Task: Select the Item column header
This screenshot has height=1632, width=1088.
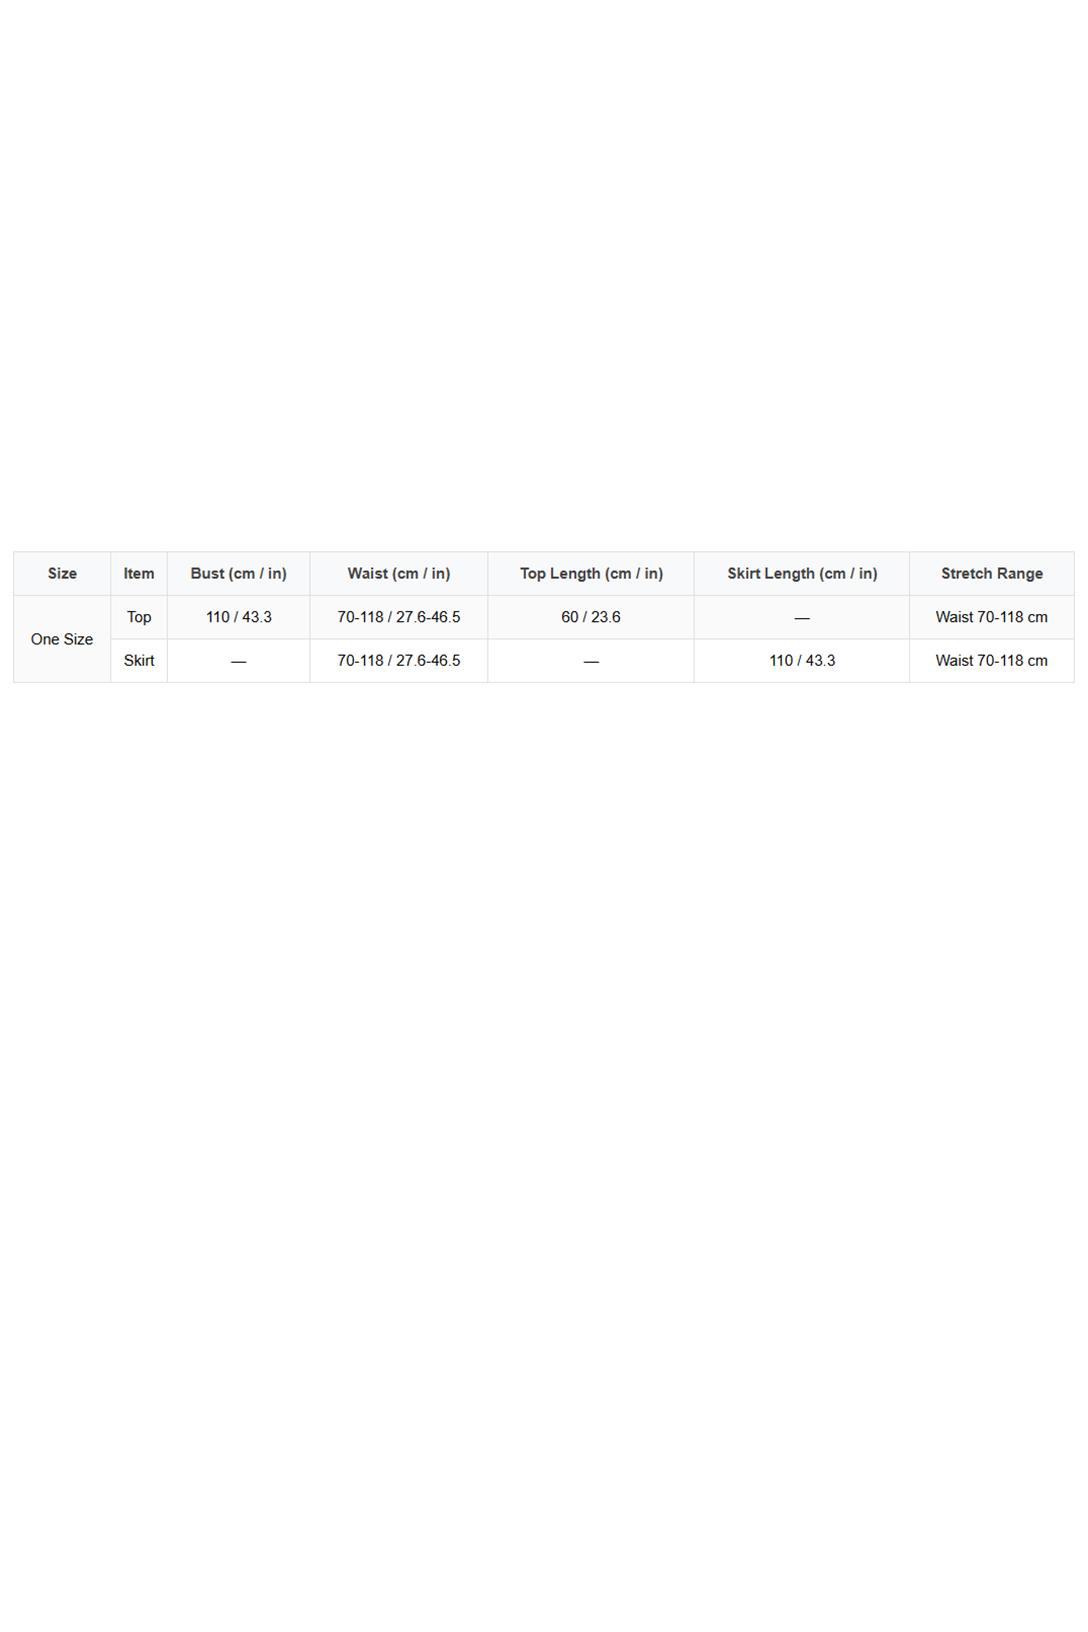Action: (x=139, y=573)
